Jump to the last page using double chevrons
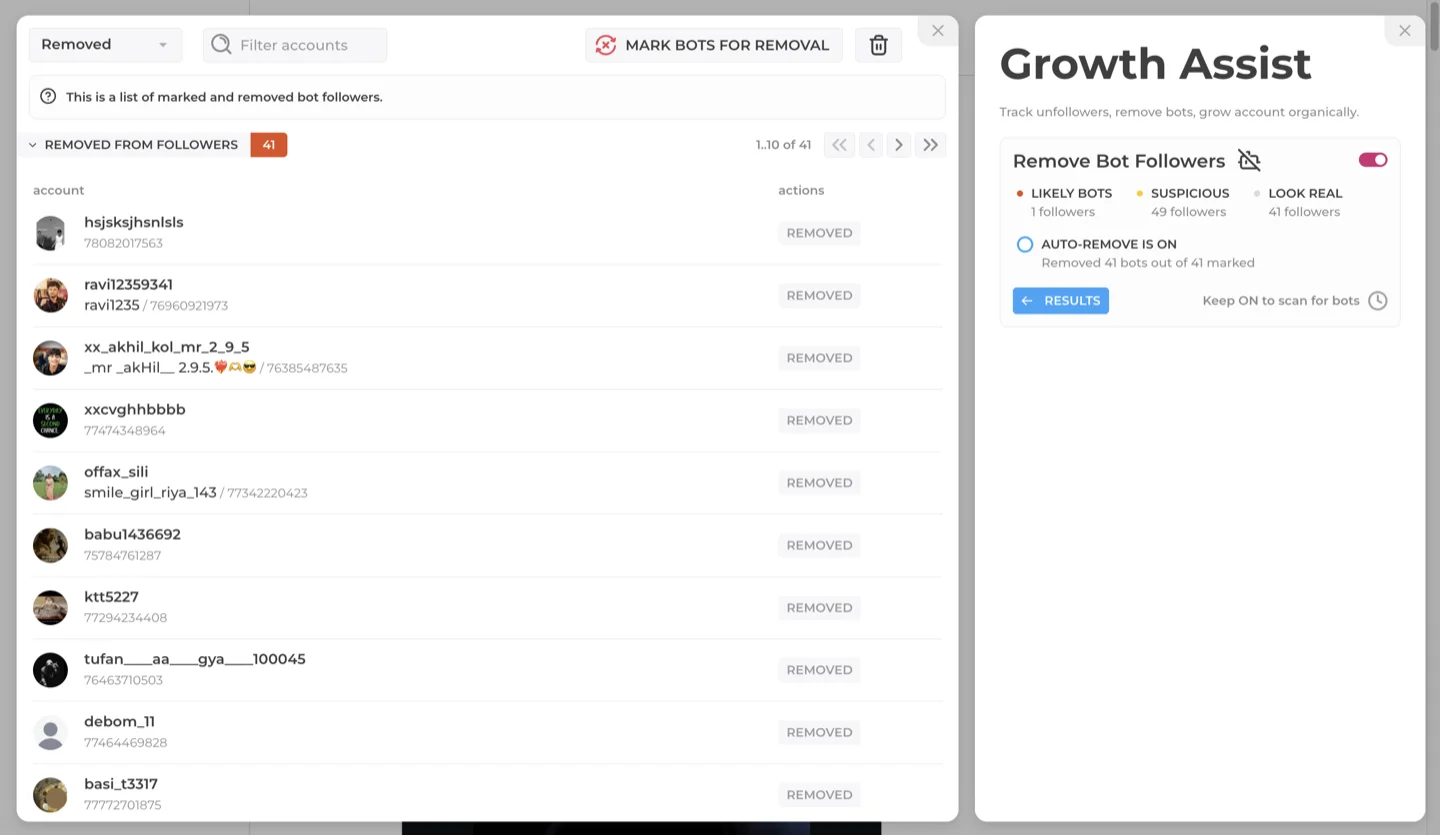 pyautogui.click(x=931, y=145)
